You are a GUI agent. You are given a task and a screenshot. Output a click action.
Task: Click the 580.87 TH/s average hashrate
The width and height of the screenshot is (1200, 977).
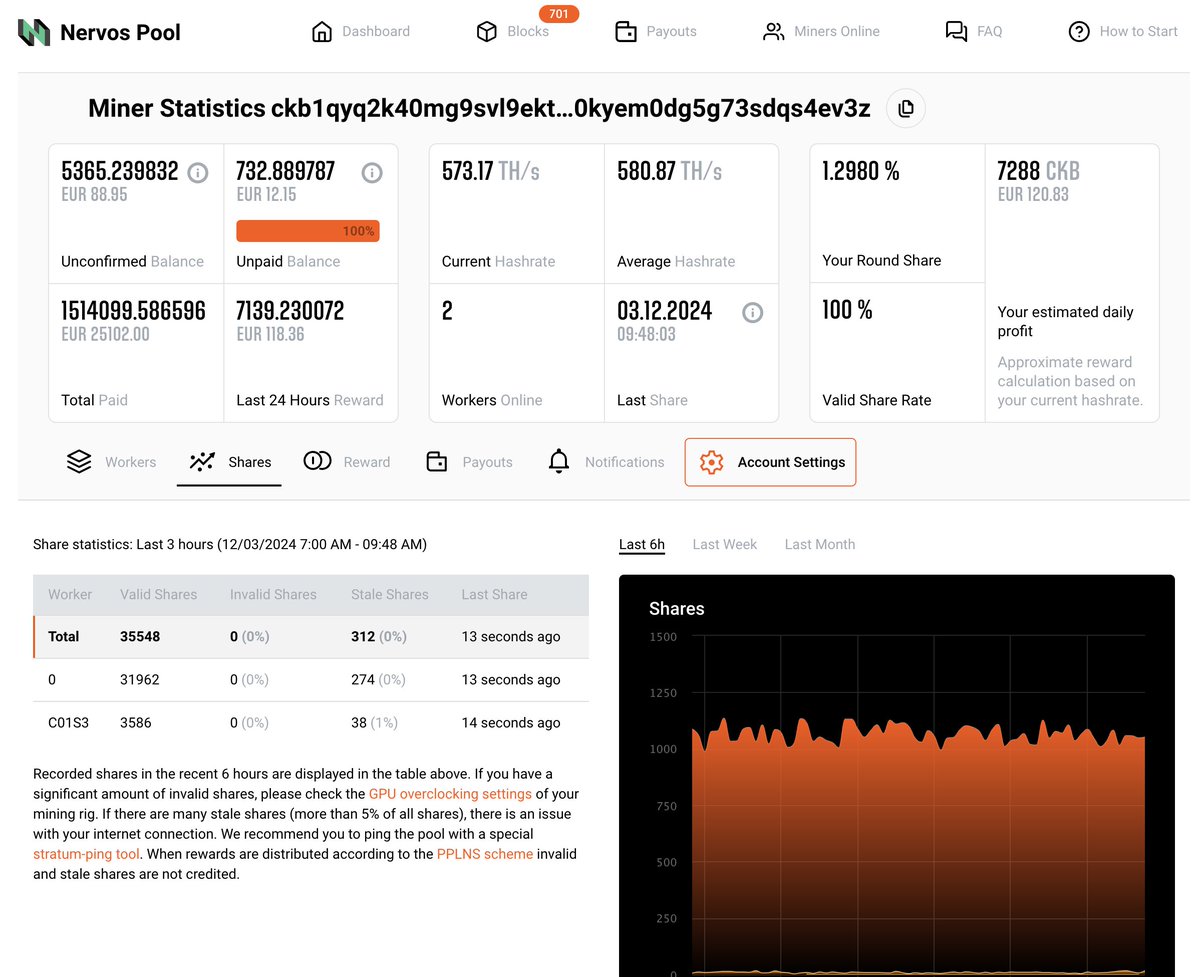tap(669, 172)
